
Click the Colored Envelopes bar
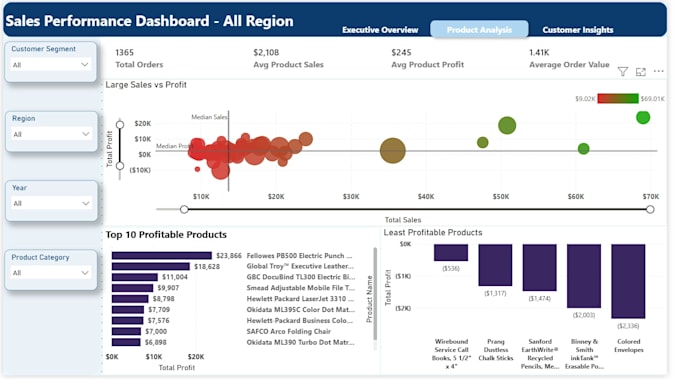click(628, 281)
